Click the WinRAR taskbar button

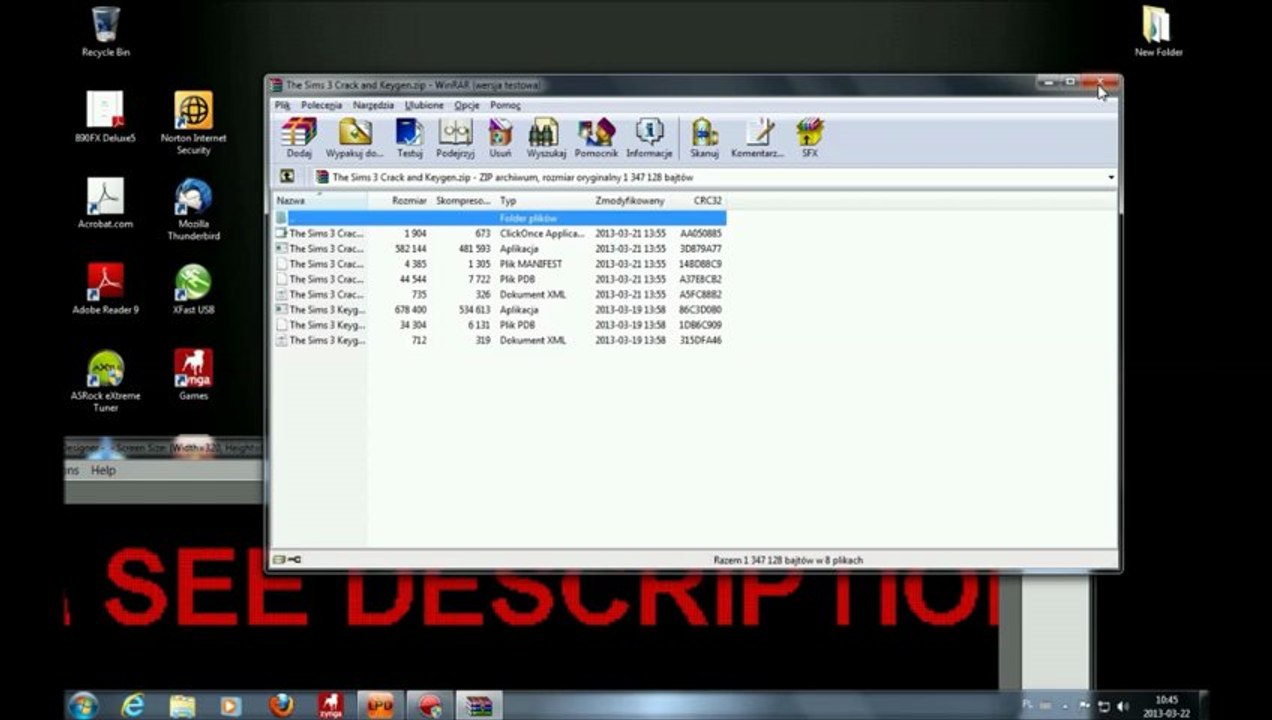click(479, 705)
